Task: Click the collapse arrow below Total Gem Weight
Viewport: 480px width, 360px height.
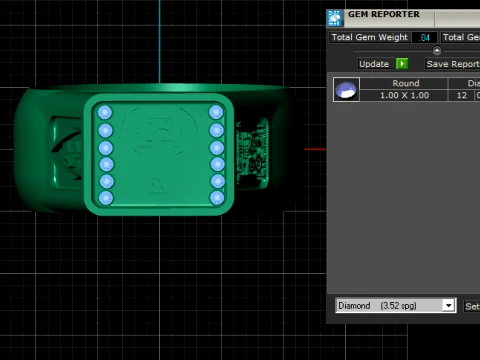Action: tap(437, 51)
